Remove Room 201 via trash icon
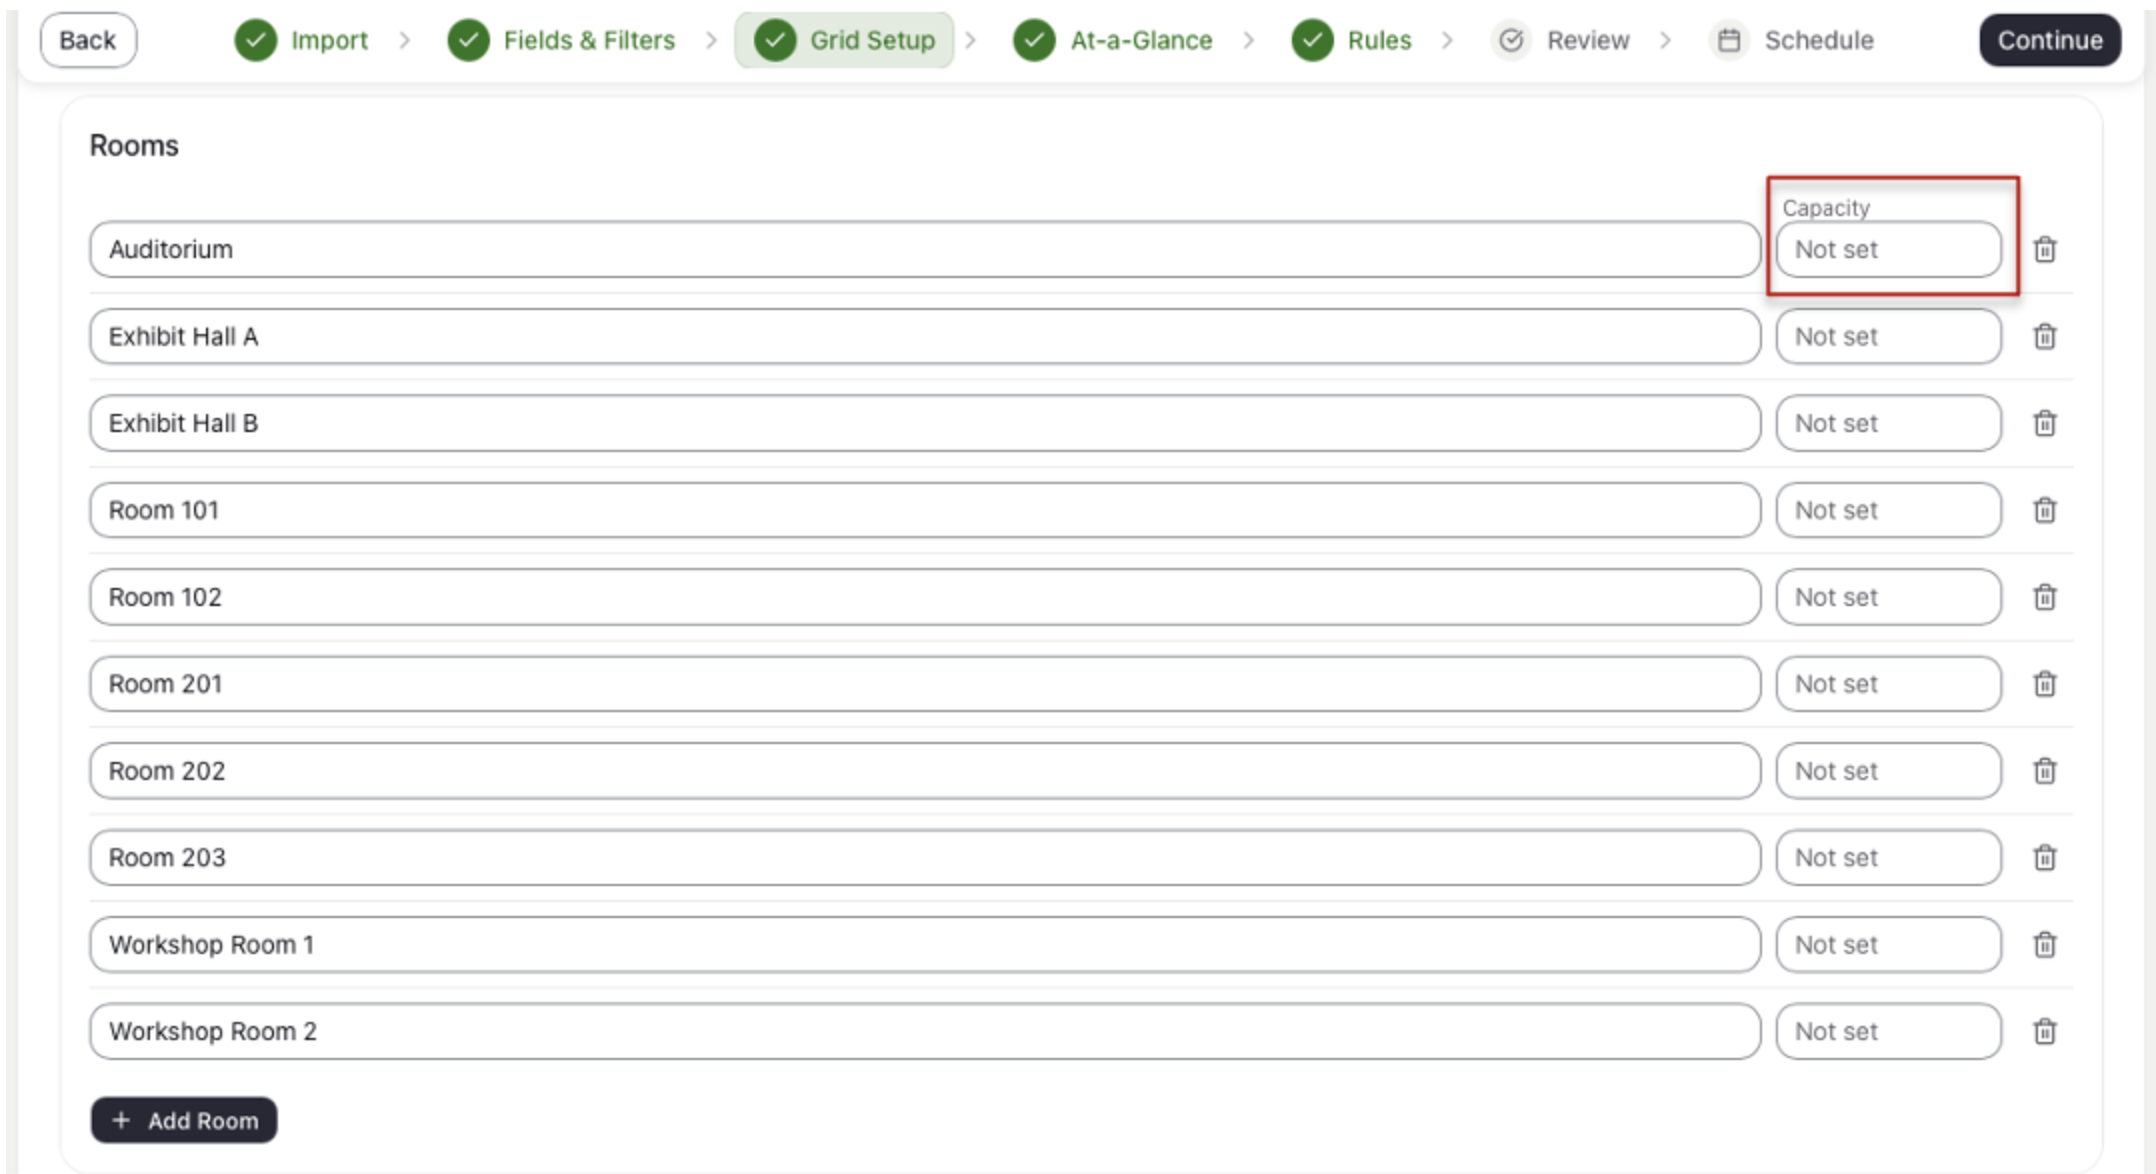The image size is (2156, 1174). point(2045,684)
